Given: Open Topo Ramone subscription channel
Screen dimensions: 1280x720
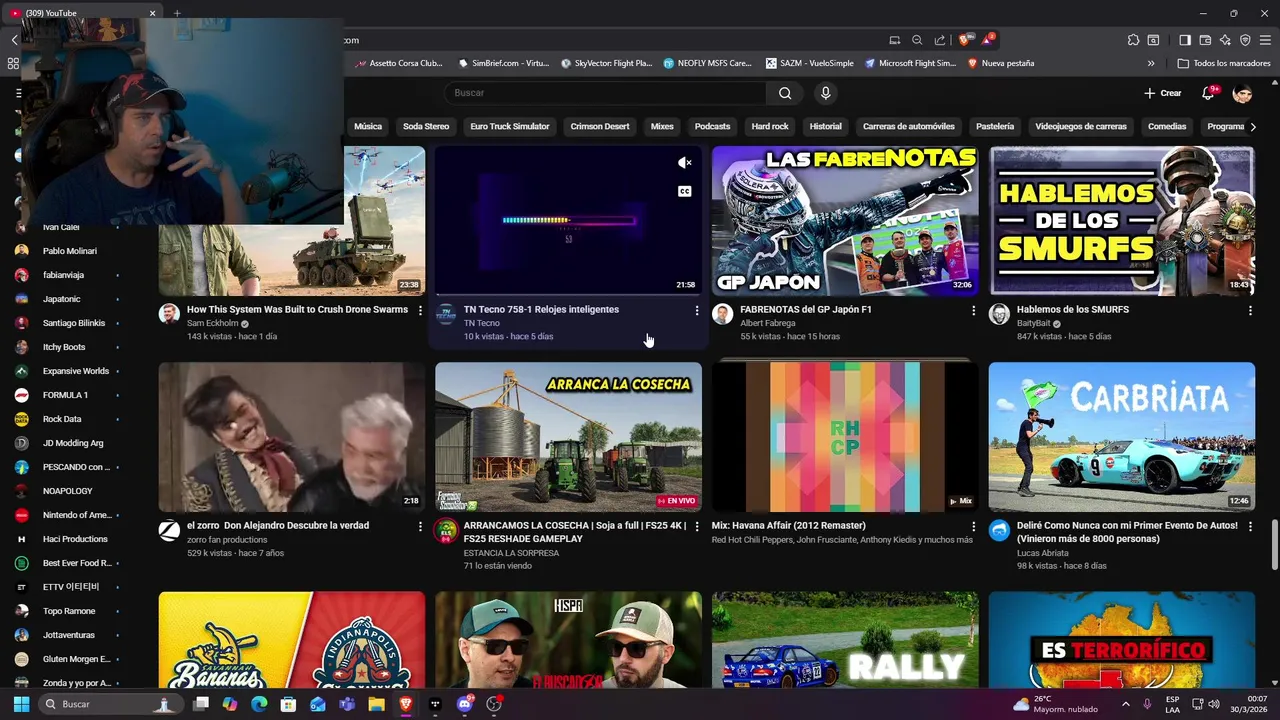Looking at the screenshot, I should tap(66, 611).
